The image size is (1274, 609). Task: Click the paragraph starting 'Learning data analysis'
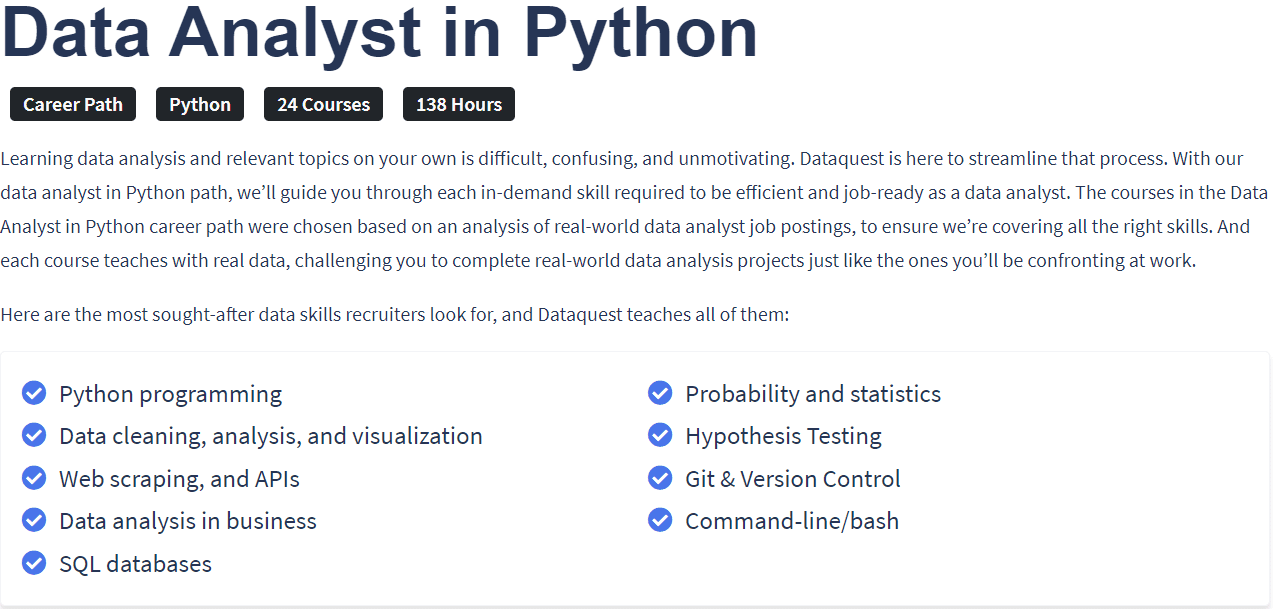(635, 209)
